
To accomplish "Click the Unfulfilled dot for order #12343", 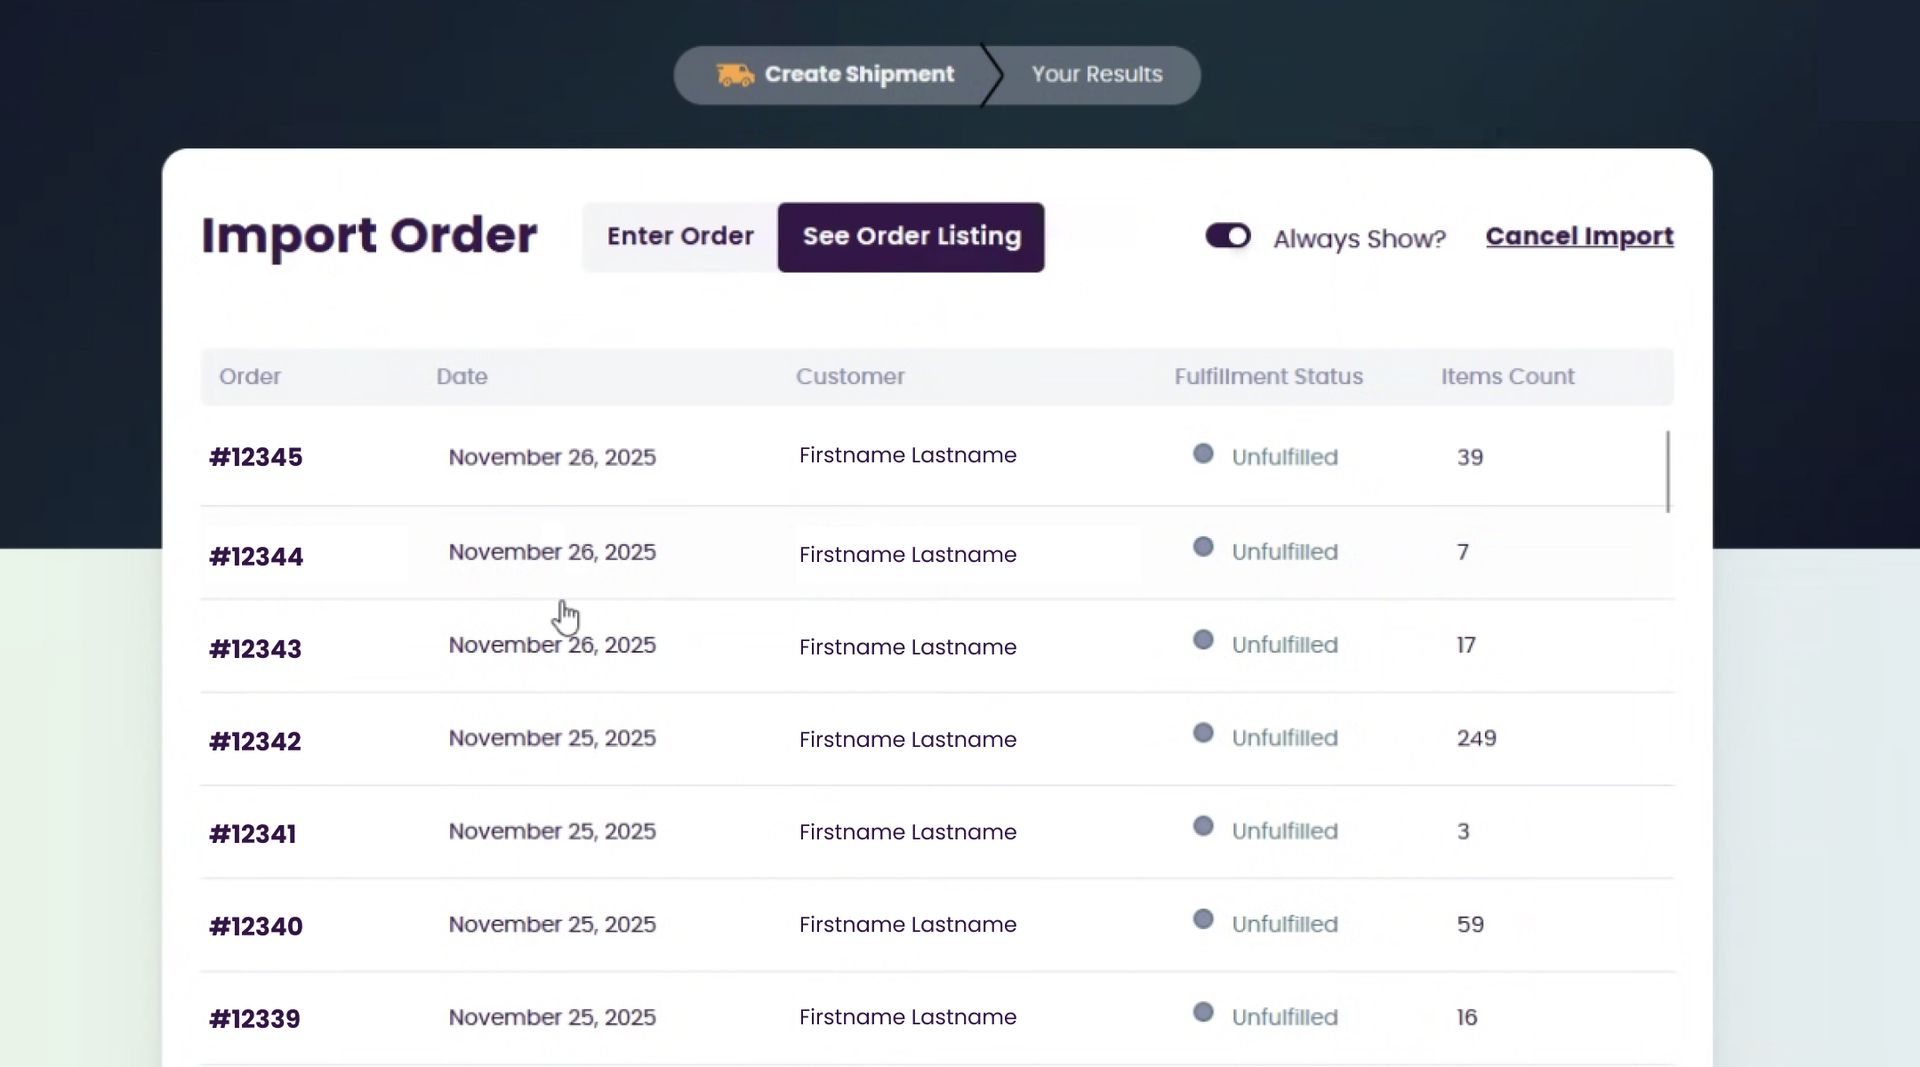I will pyautogui.click(x=1203, y=640).
